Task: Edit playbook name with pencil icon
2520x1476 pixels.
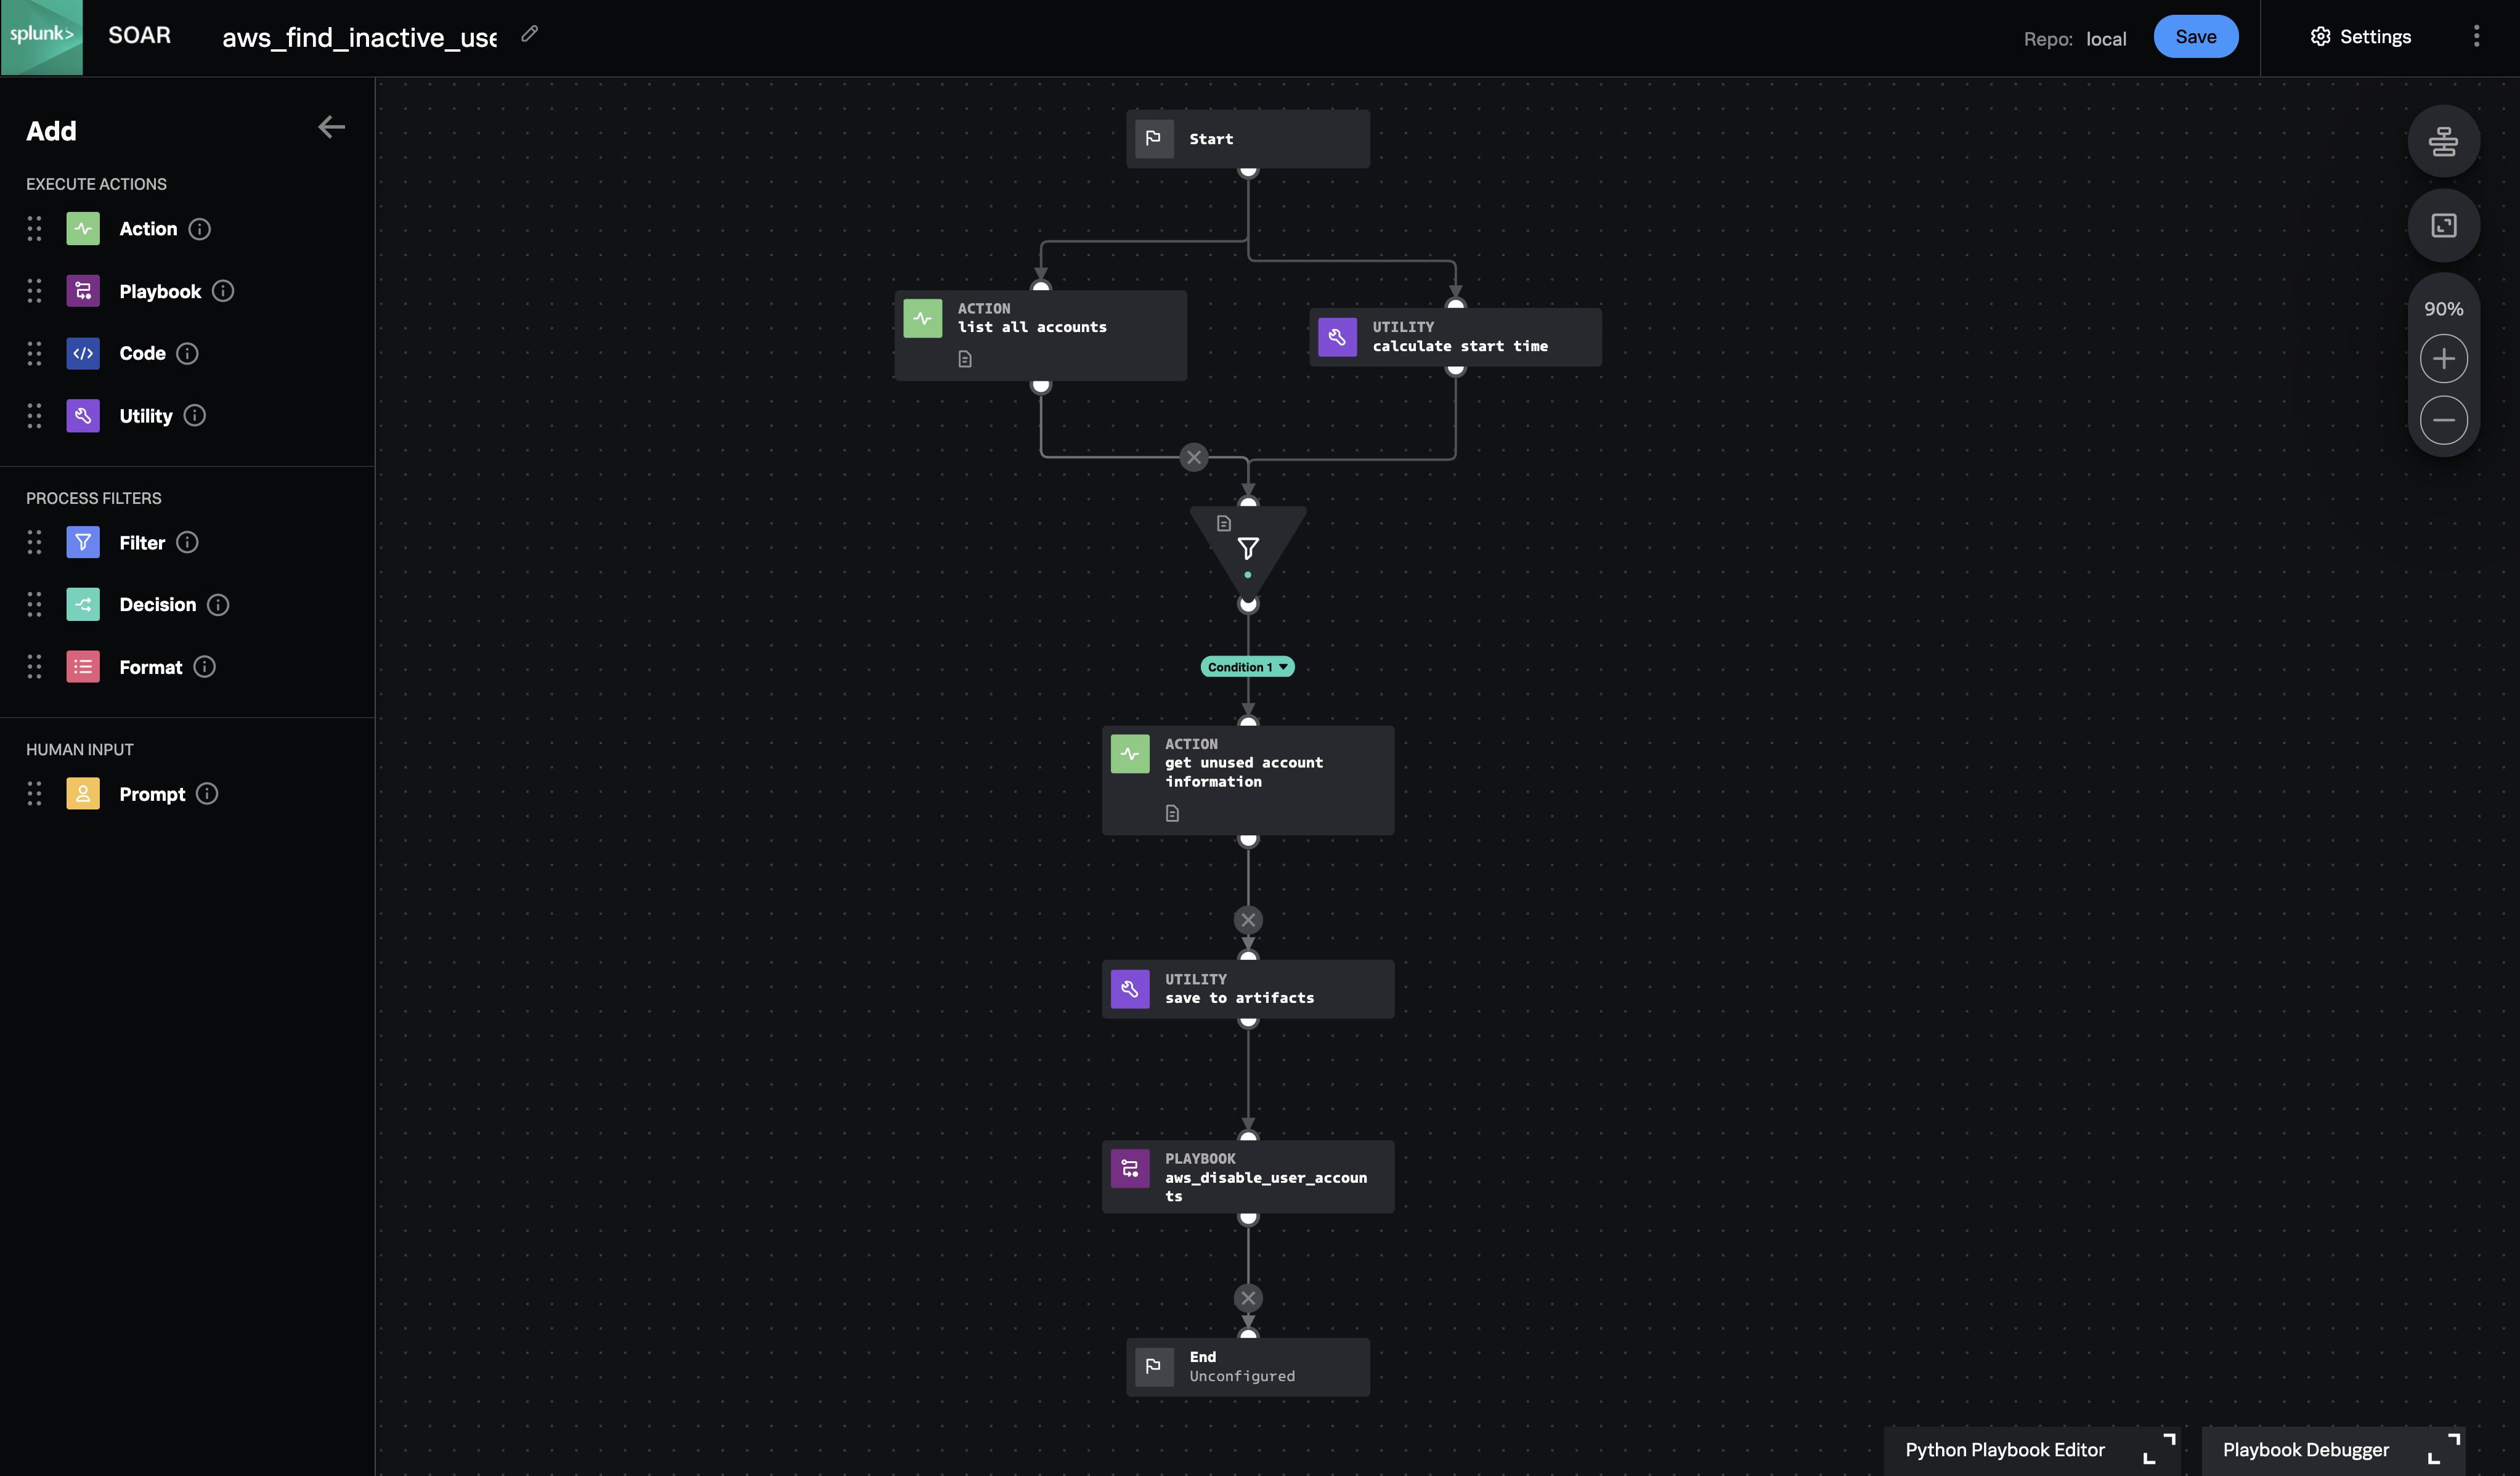Action: 530,35
